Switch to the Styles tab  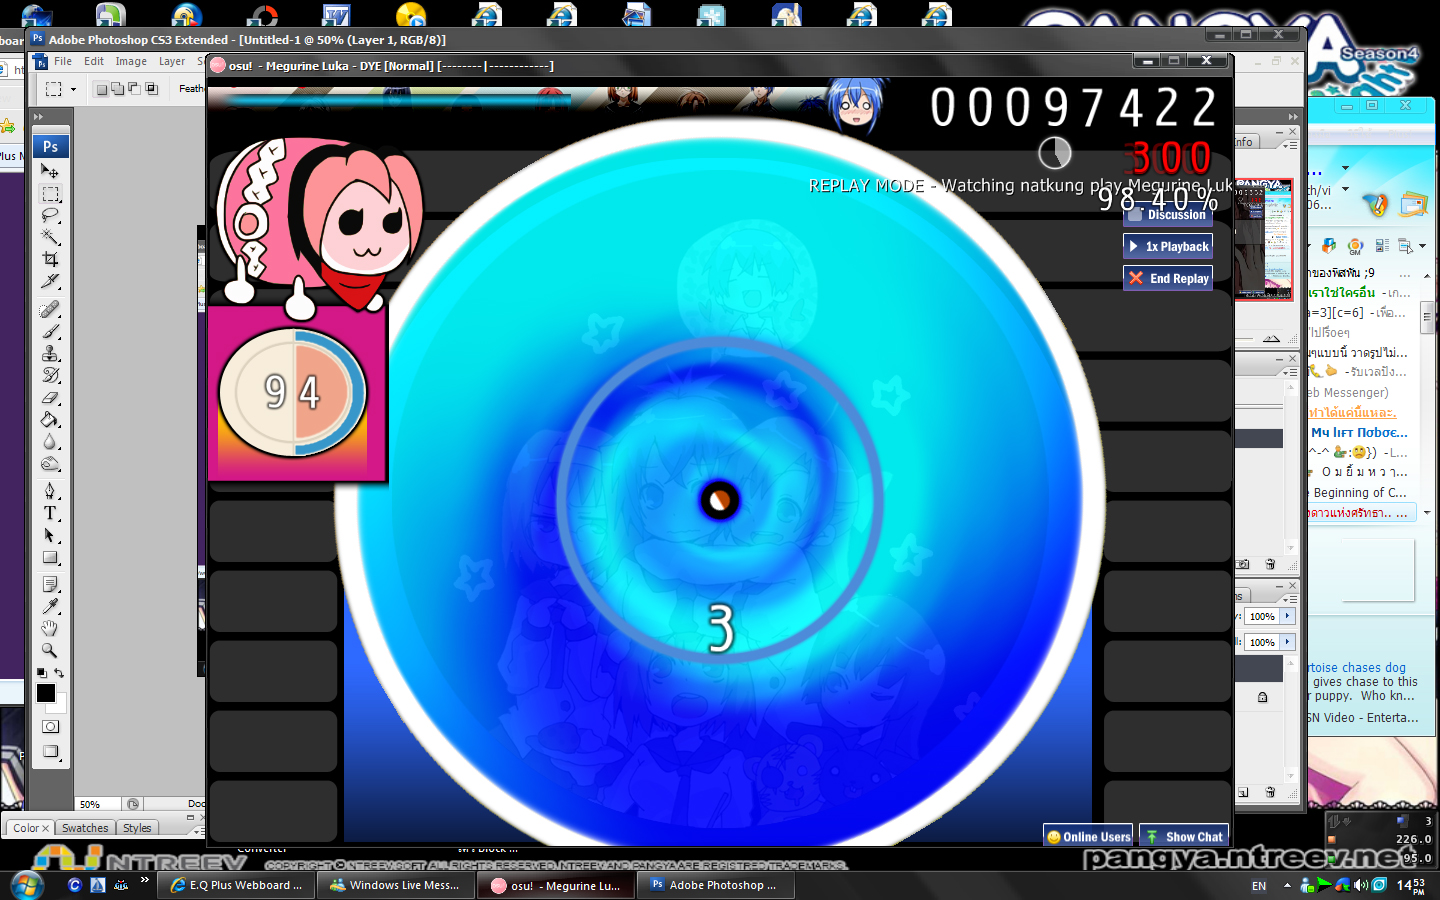[x=137, y=828]
